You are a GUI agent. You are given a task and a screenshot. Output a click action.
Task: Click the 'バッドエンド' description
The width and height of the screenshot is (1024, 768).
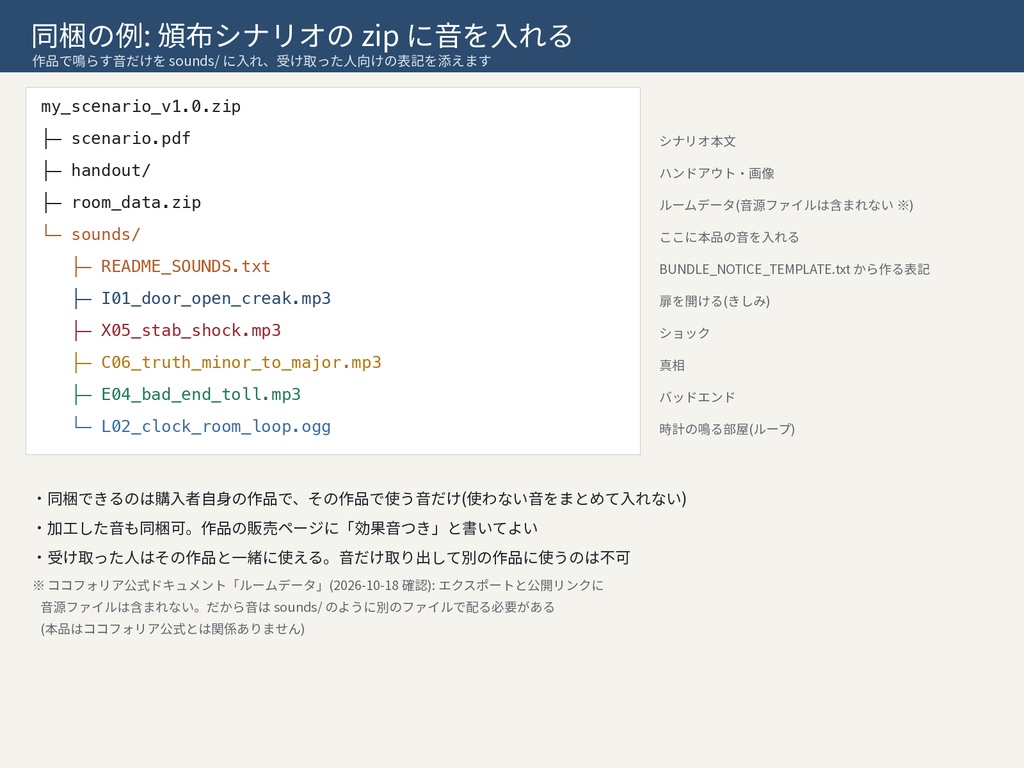697,397
